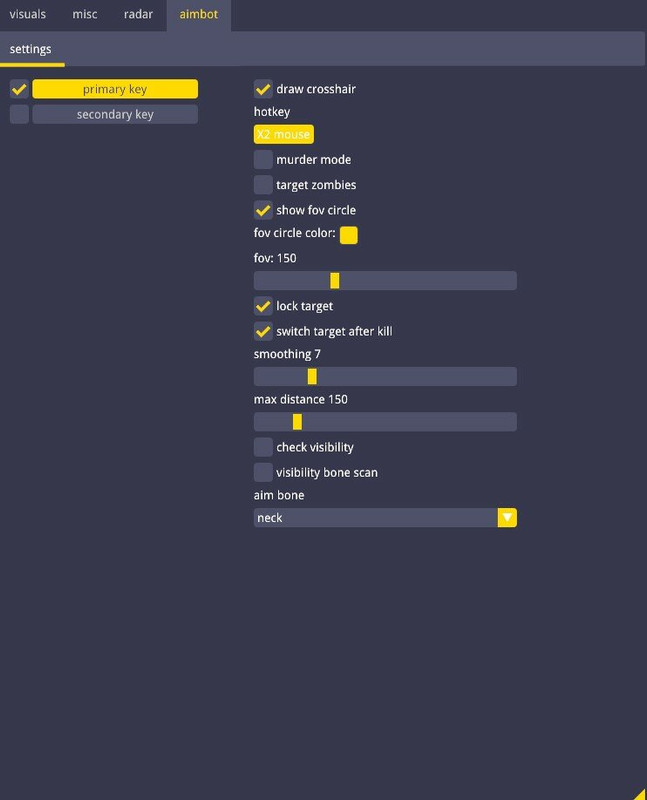This screenshot has width=647, height=800.
Task: Disable the draw crosshair option
Action: [x=263, y=89]
